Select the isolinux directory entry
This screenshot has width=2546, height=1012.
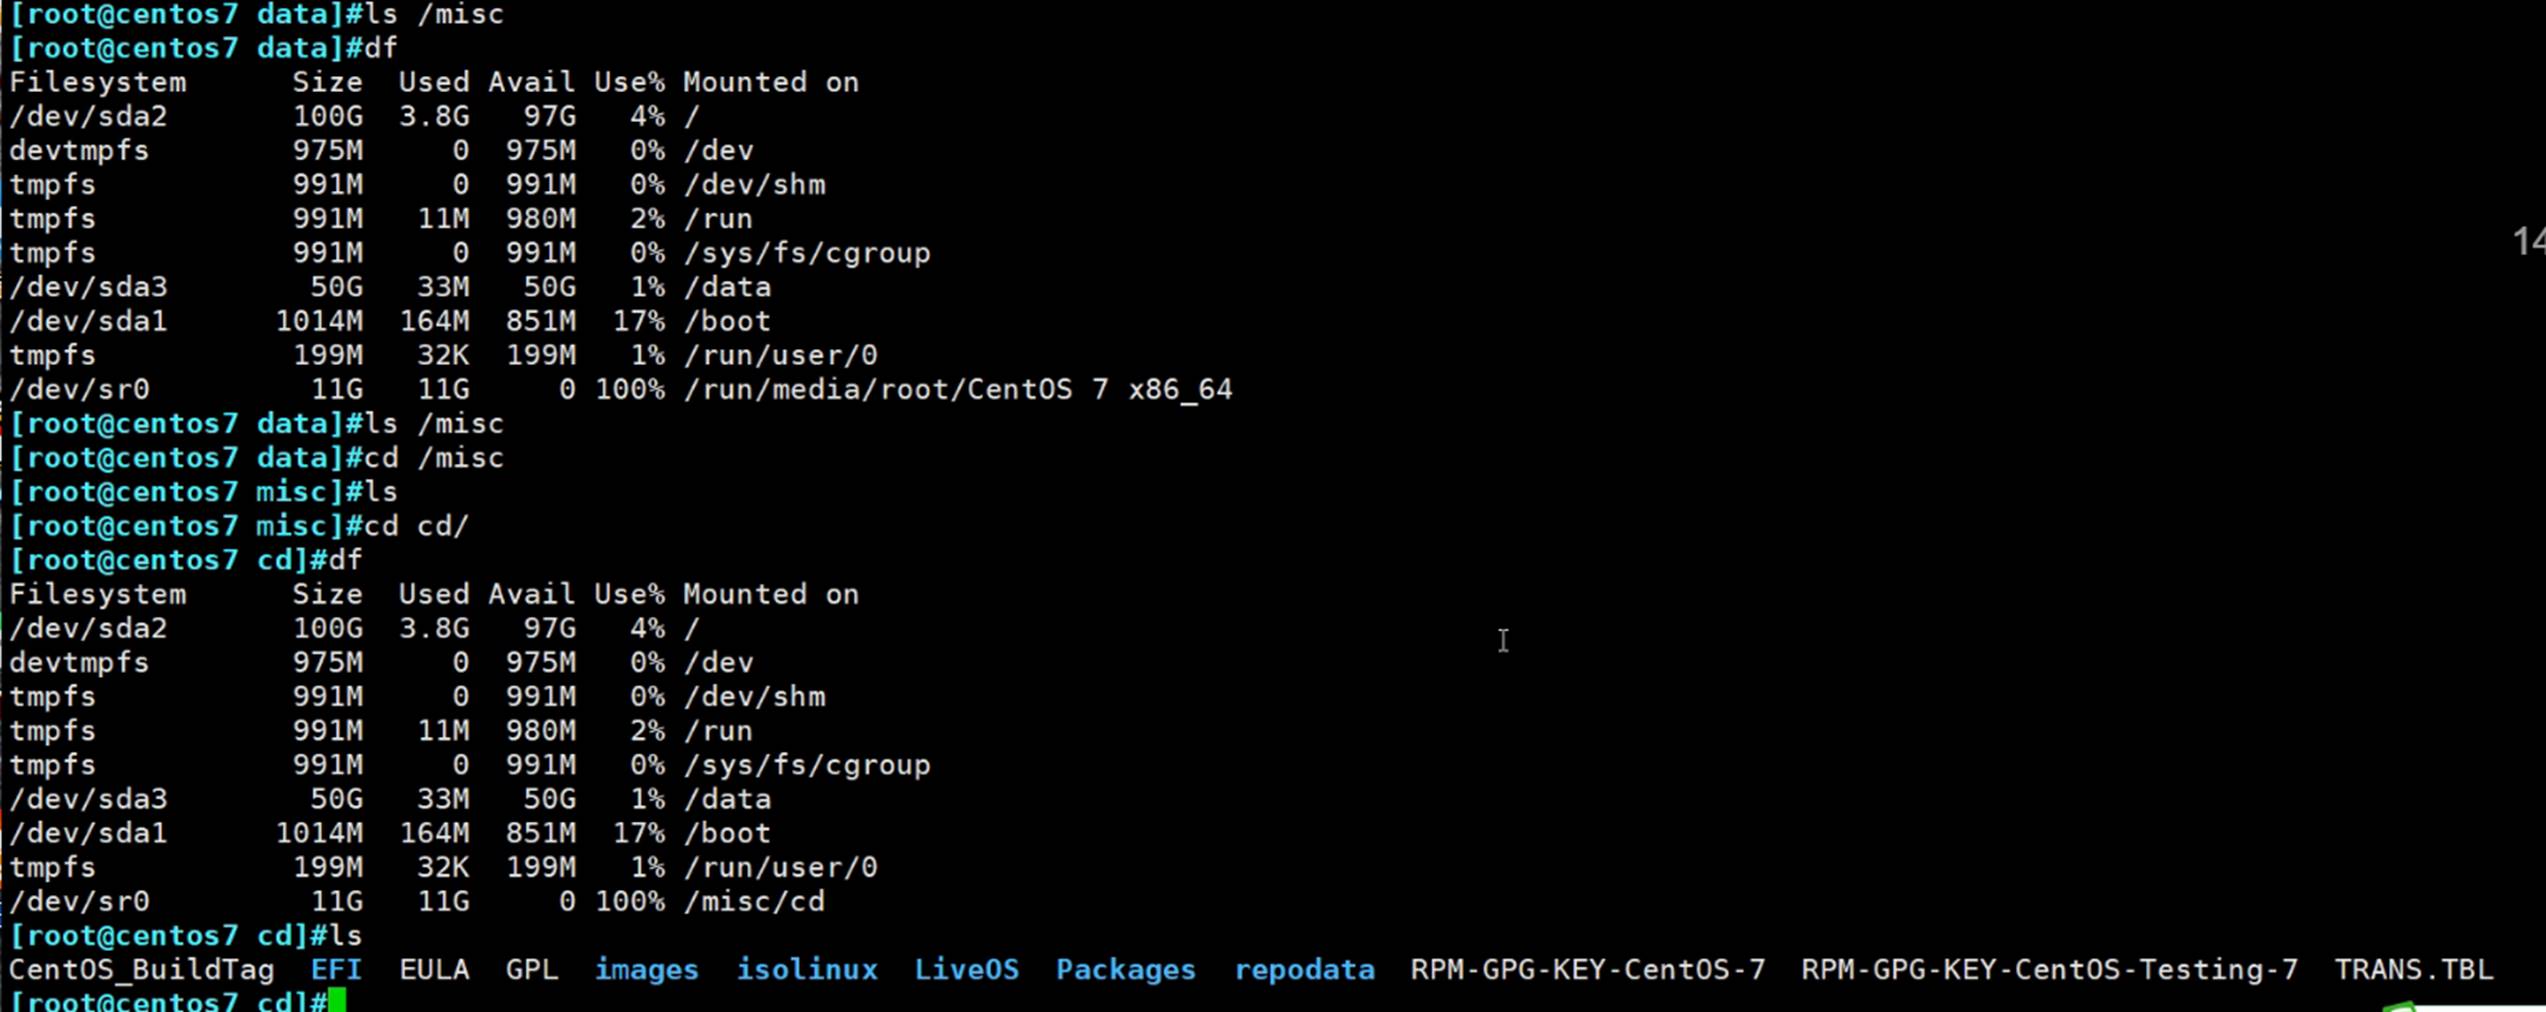click(806, 969)
